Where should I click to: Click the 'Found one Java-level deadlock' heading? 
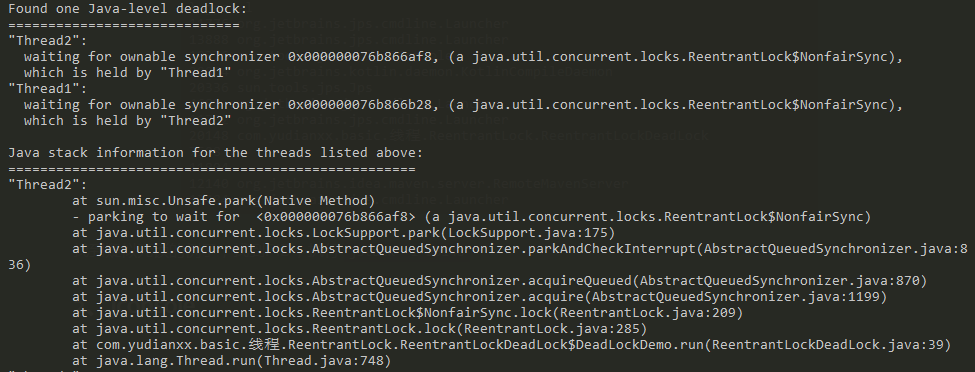click(x=127, y=9)
